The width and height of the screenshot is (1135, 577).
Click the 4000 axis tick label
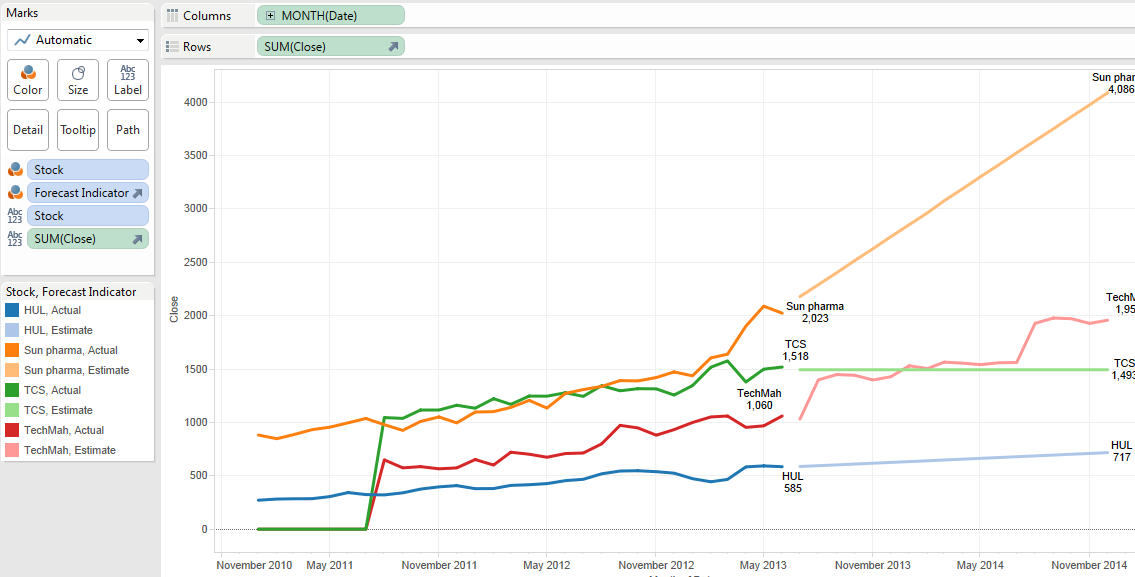click(197, 102)
